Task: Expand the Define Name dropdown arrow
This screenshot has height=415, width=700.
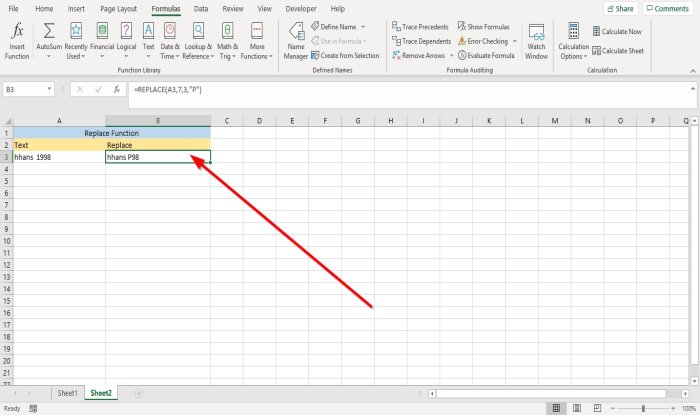Action: pos(363,27)
